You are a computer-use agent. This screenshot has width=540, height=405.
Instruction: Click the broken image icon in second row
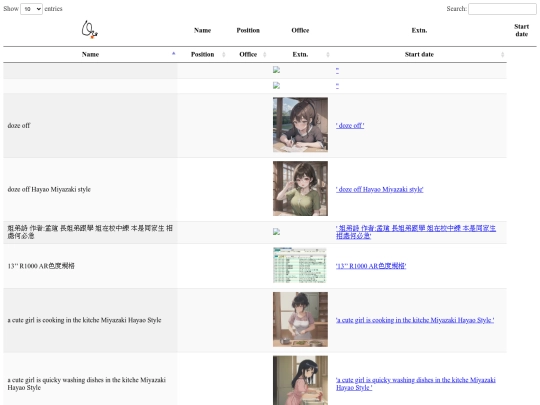[276, 85]
